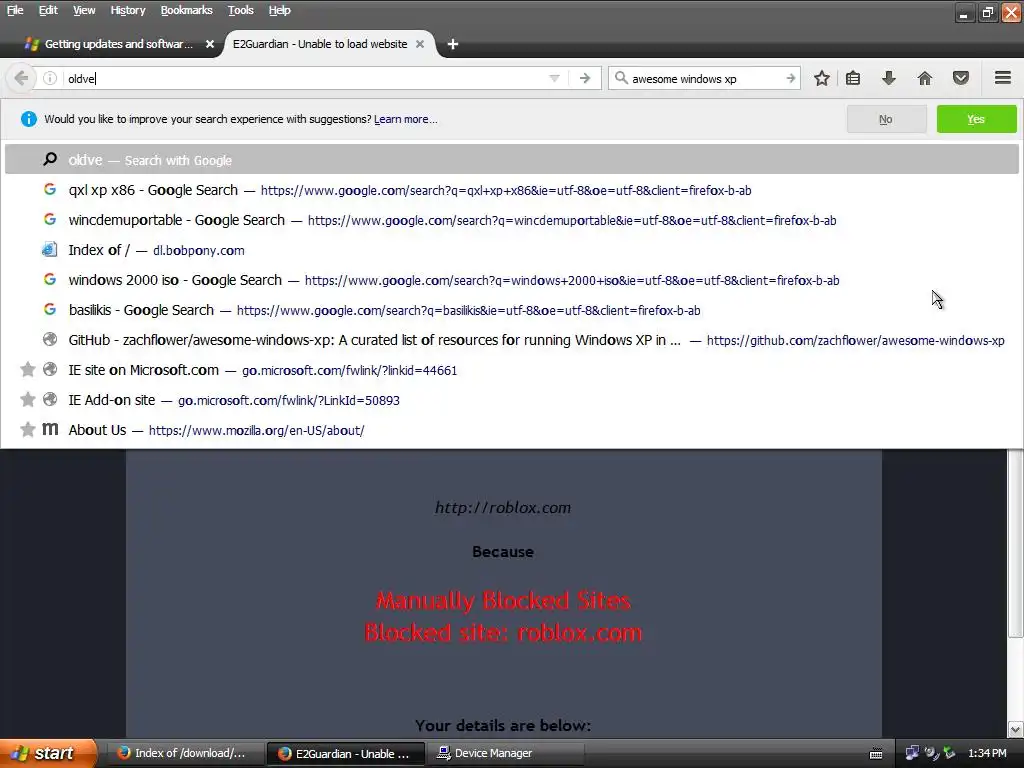Click the 1:34 PM clock

coord(987,753)
